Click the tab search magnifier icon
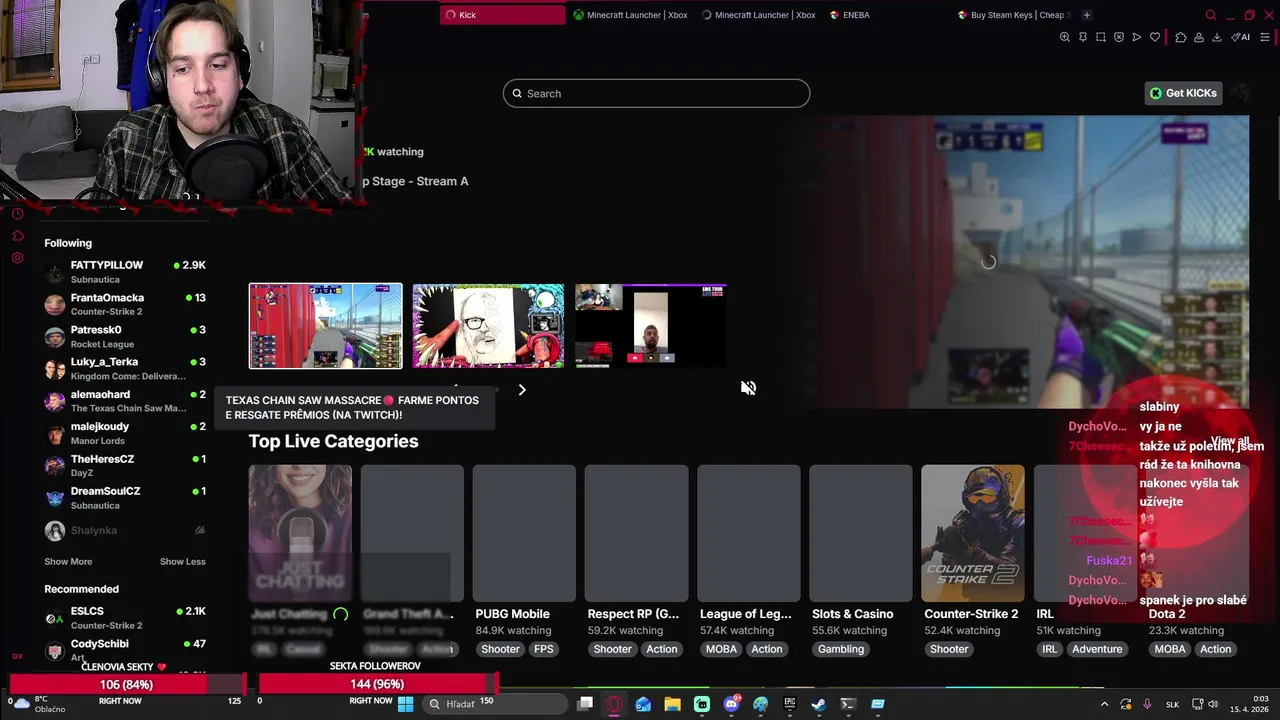Viewport: 1280px width, 720px height. pos(1210,15)
